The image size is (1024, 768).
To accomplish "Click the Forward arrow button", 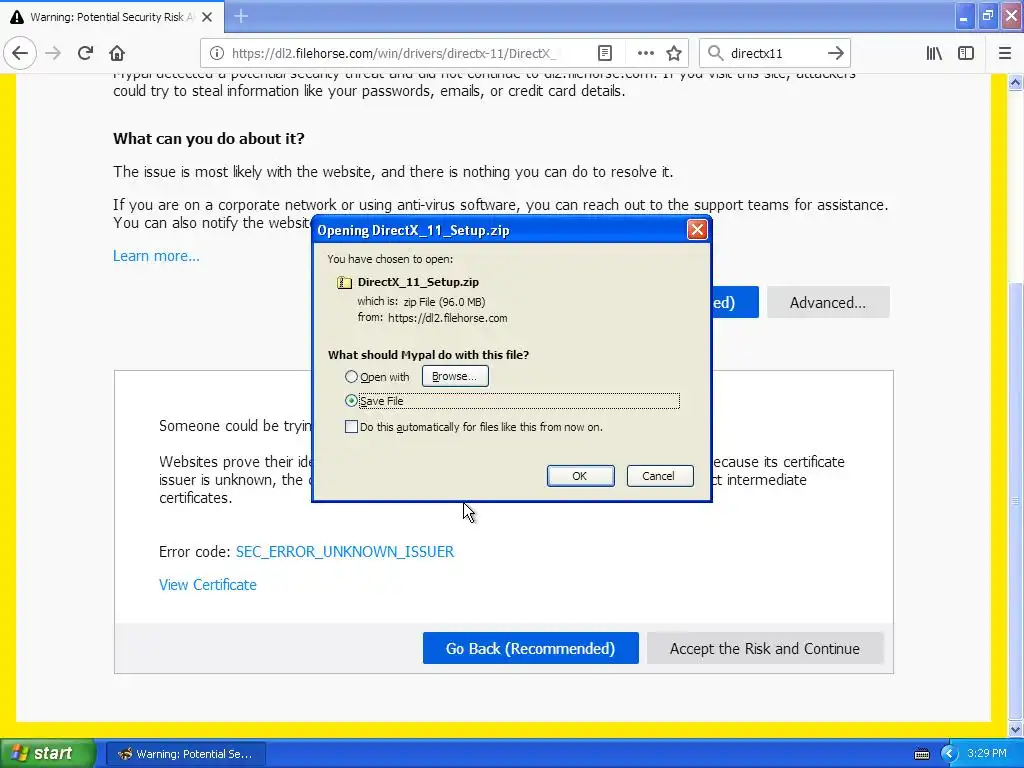I will pos(53,54).
